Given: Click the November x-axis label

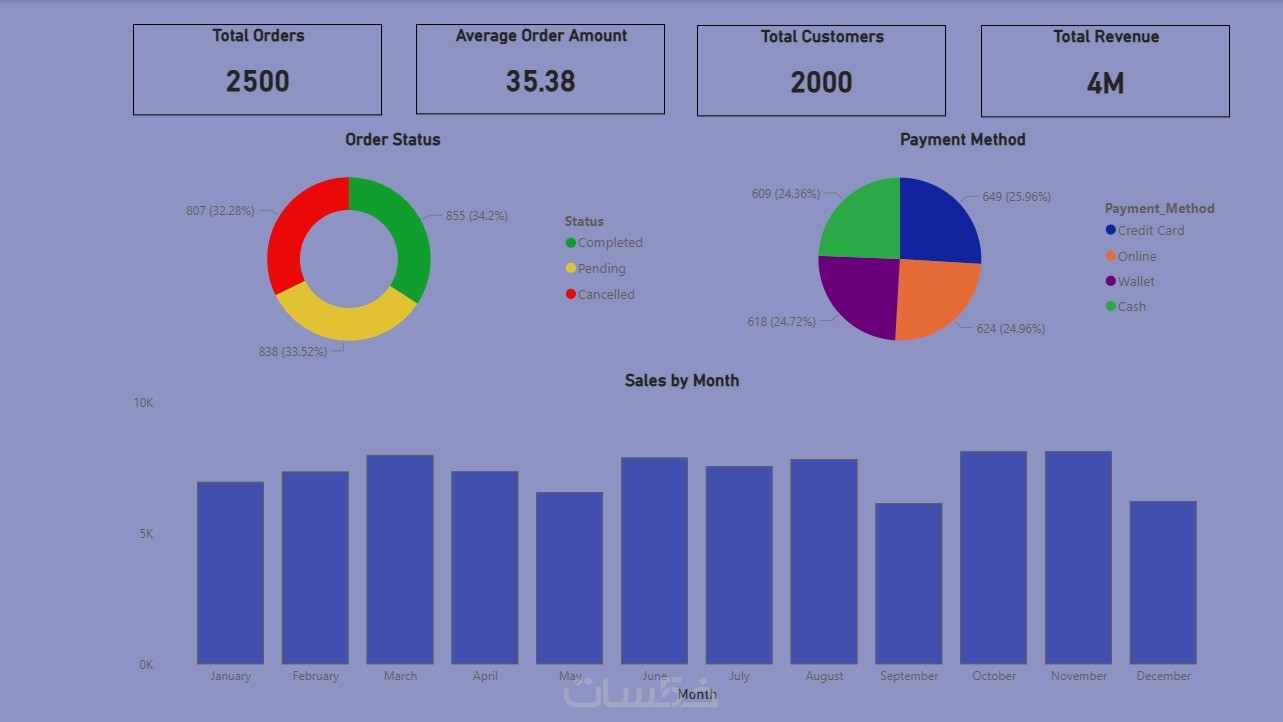Looking at the screenshot, I should pos(1079,676).
